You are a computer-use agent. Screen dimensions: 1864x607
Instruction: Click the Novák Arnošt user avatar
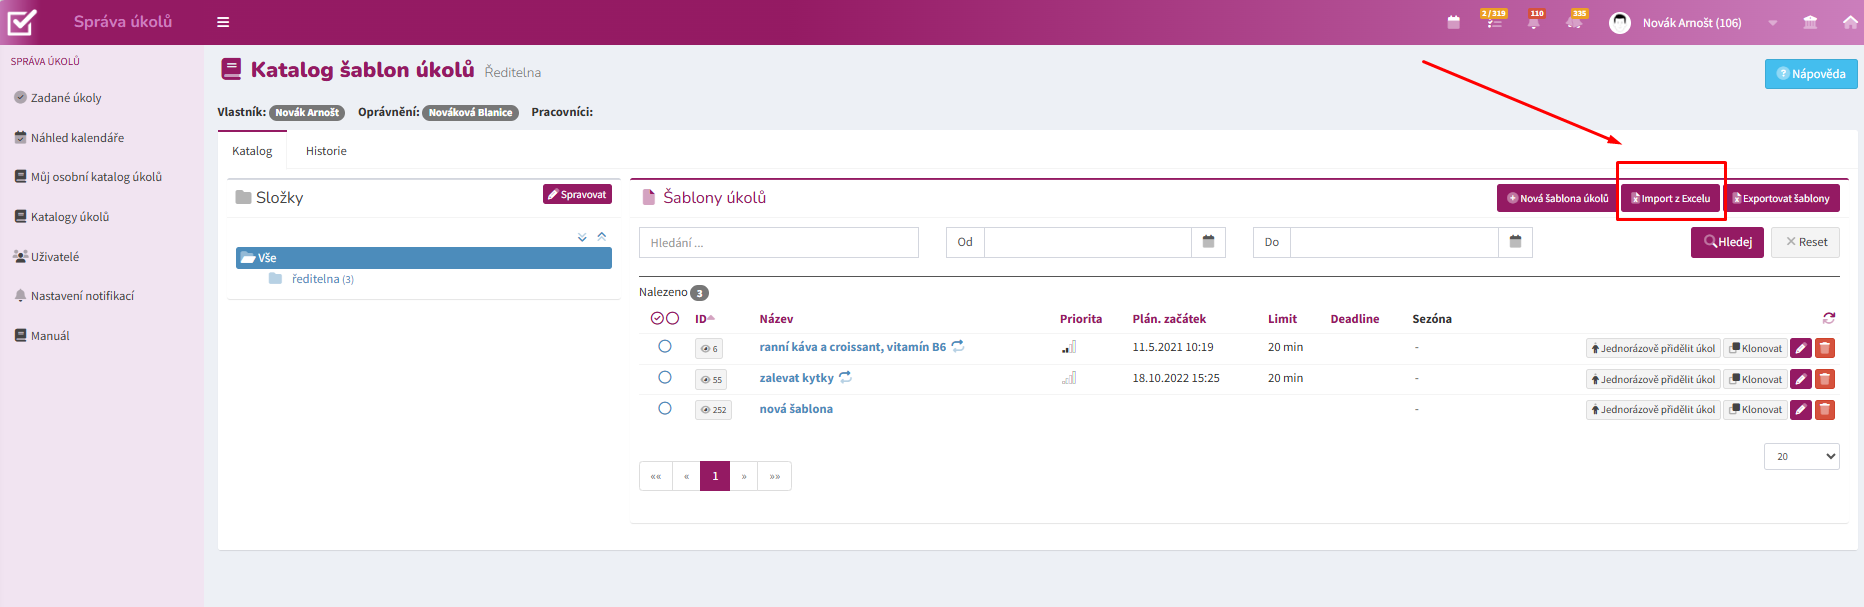[x=1619, y=22]
